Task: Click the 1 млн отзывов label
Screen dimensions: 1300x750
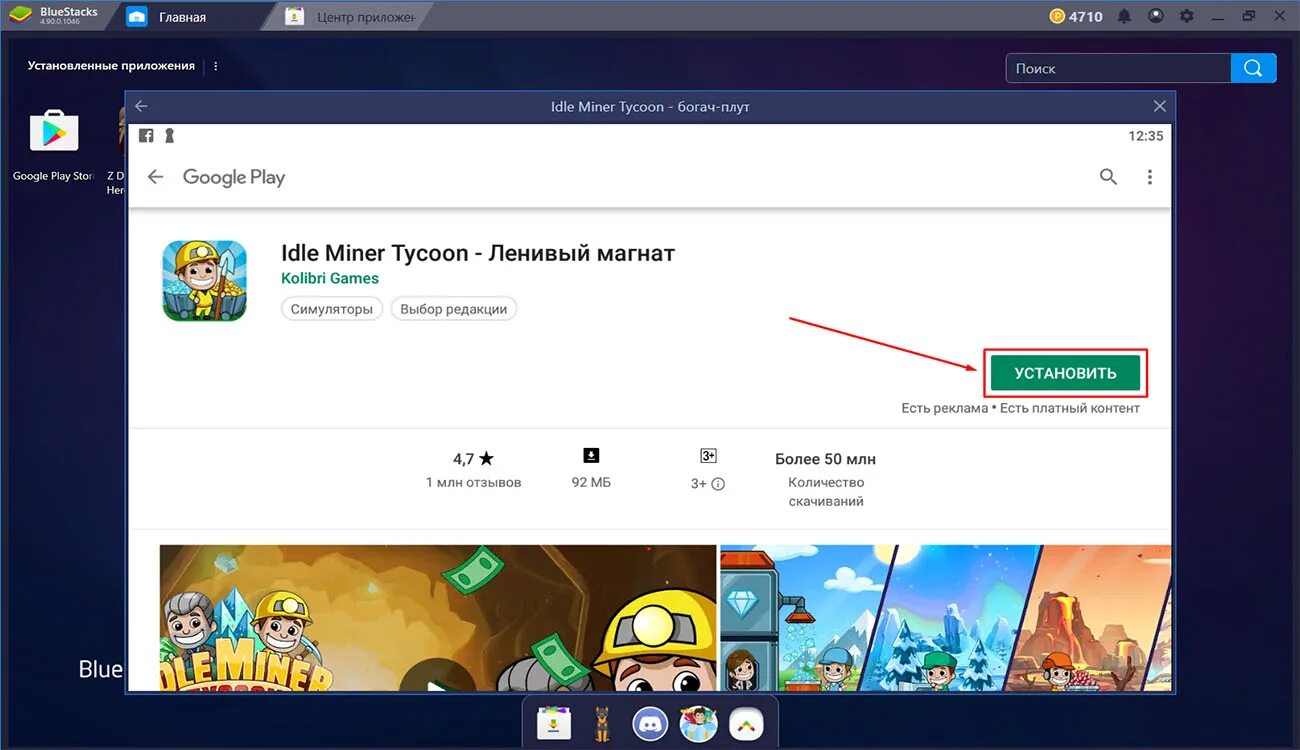Action: (x=473, y=483)
